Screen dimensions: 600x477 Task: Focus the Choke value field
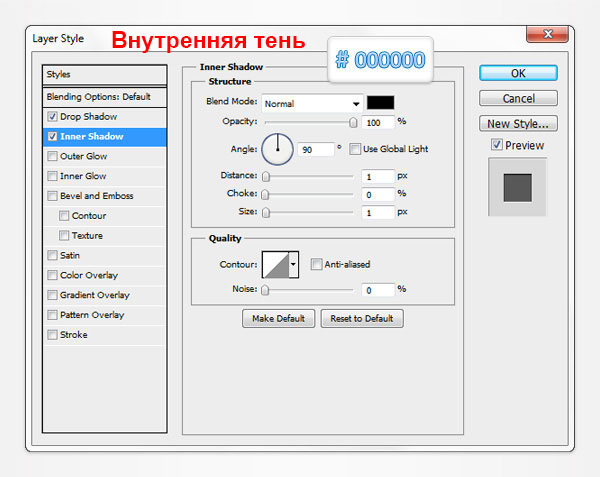click(x=378, y=194)
